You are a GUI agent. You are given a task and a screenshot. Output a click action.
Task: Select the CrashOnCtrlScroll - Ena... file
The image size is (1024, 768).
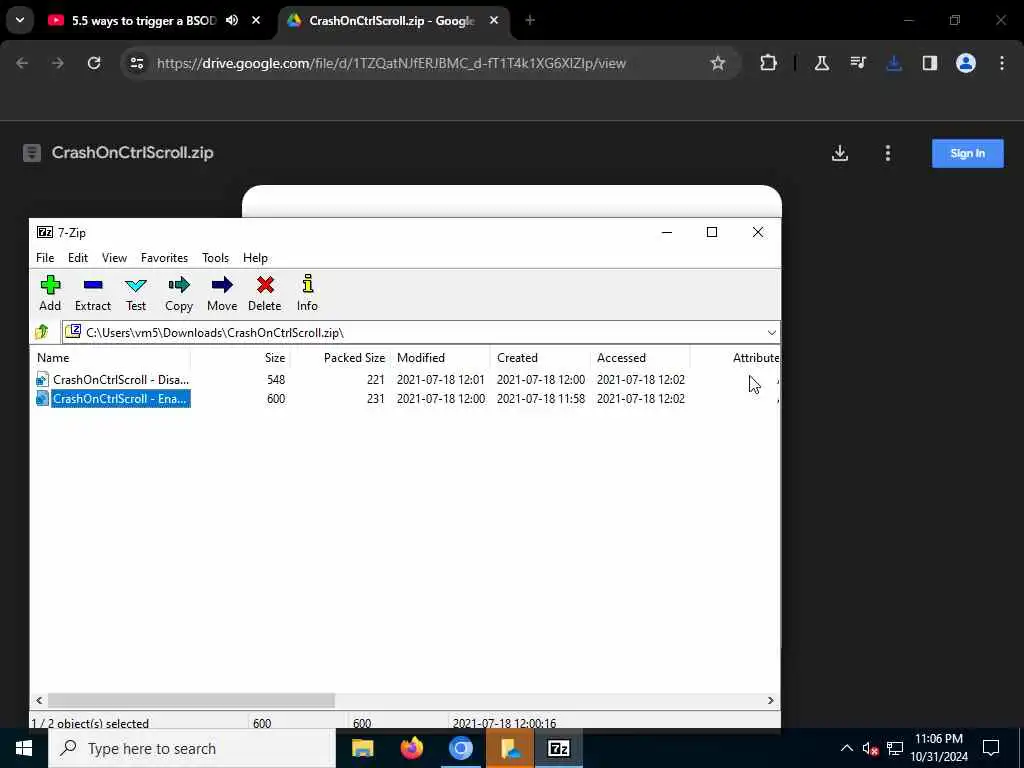pos(121,398)
